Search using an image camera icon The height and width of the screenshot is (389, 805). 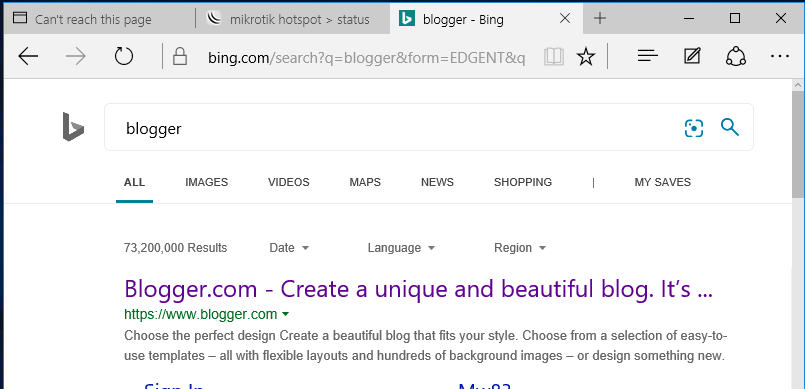tap(694, 128)
